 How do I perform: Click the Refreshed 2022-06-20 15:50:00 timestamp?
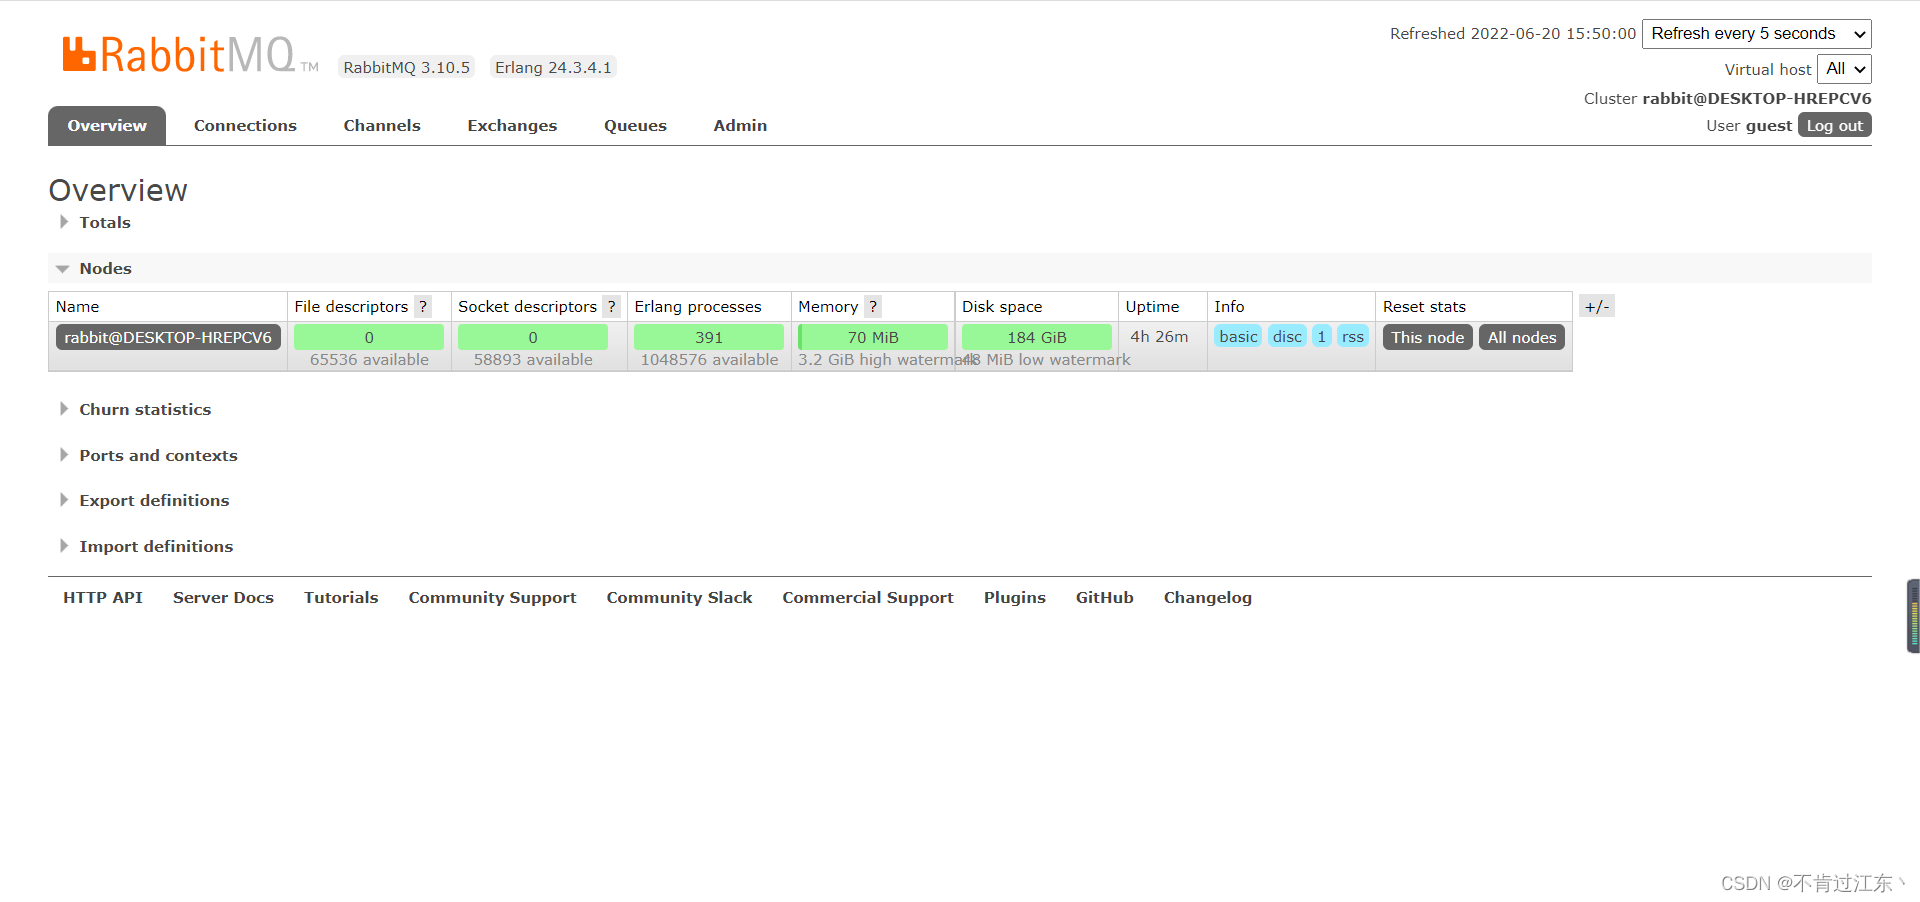pos(1513,34)
